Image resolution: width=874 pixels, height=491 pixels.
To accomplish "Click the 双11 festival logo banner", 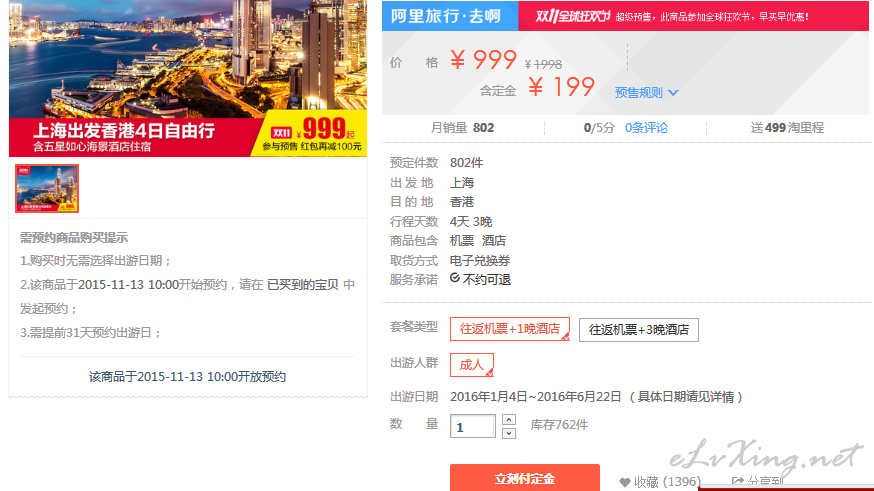I will (572, 17).
